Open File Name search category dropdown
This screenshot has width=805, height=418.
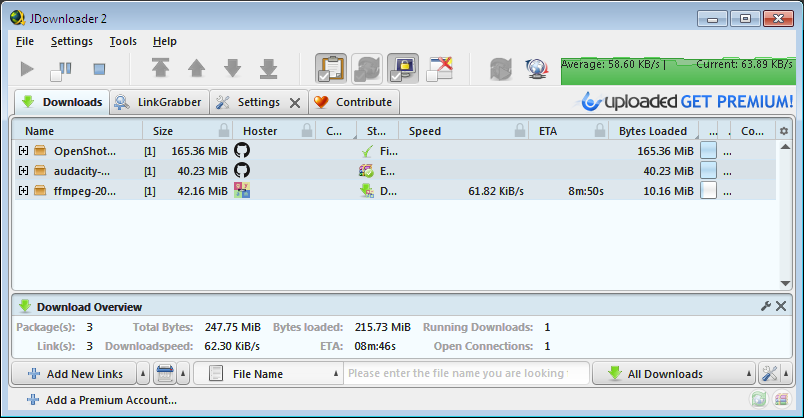269,374
